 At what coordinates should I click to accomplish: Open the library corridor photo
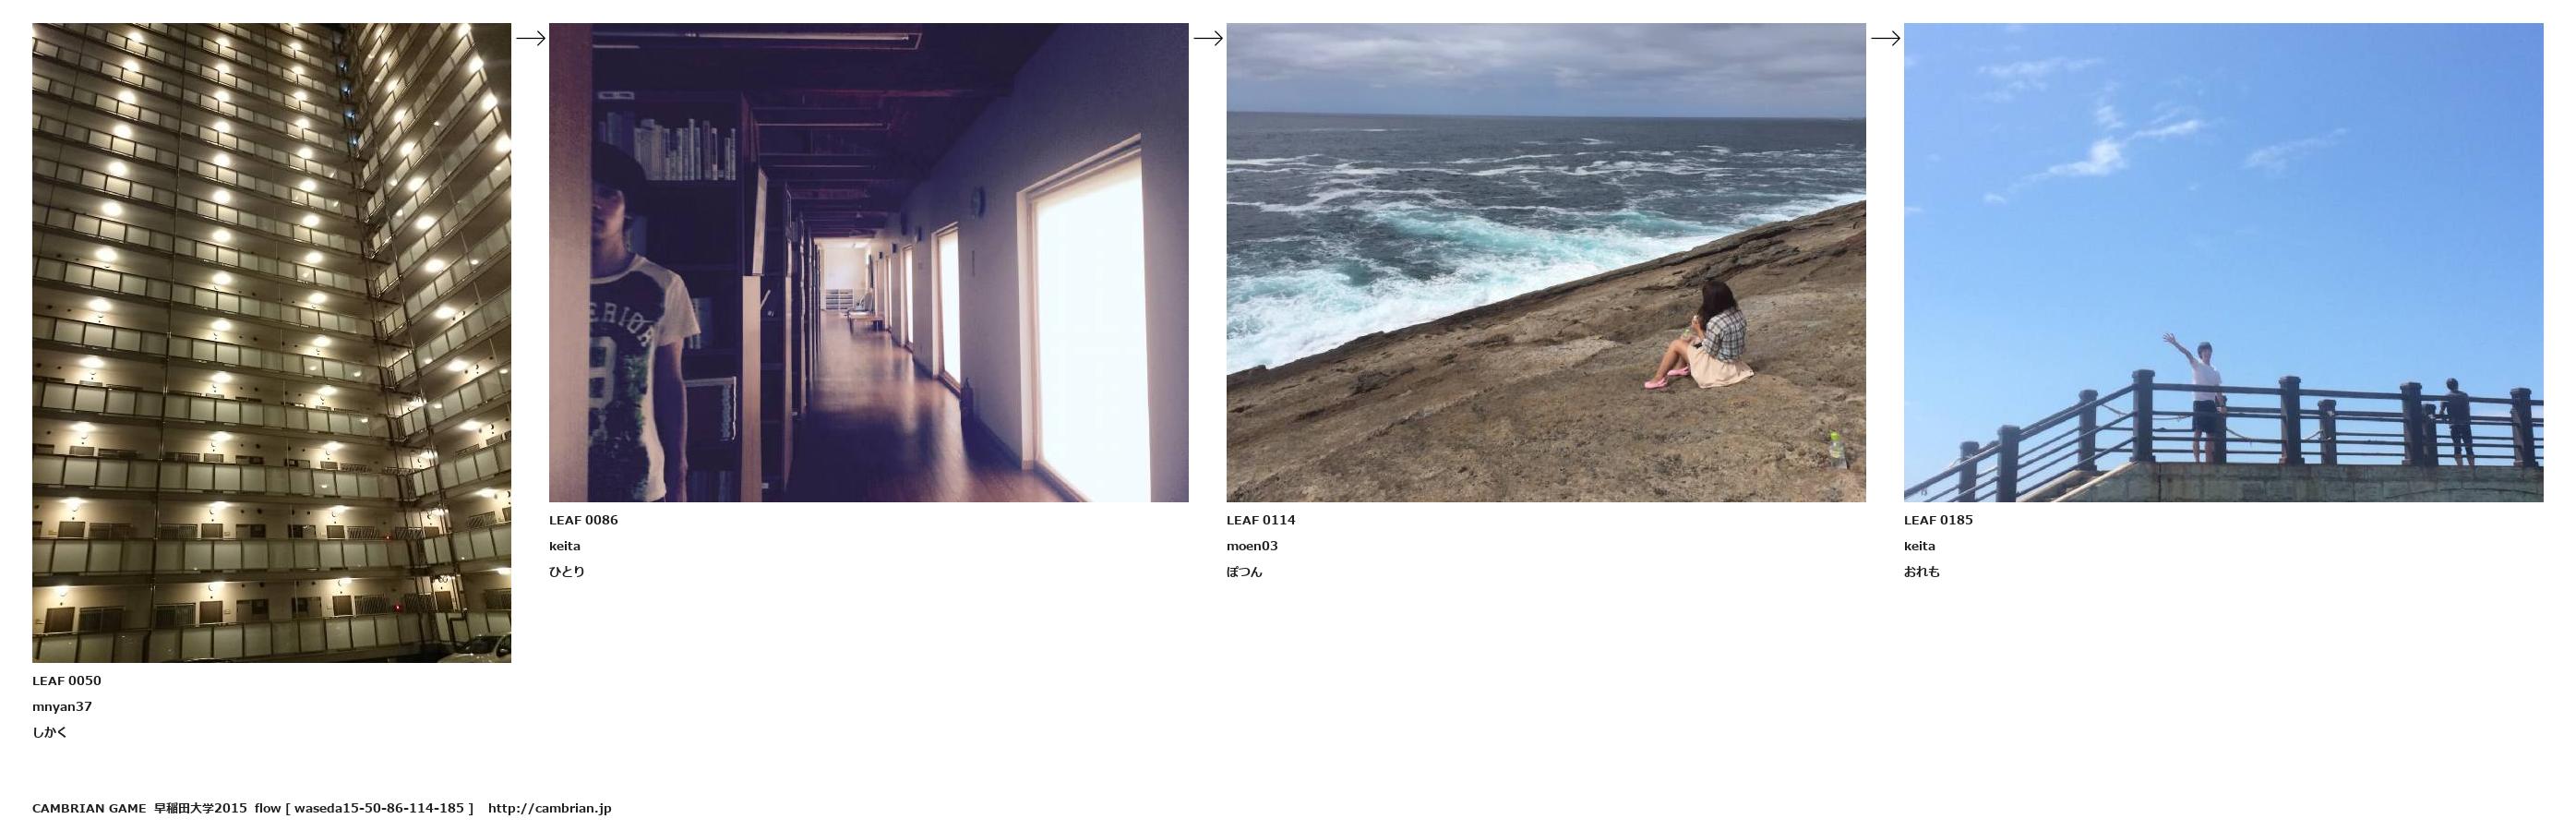tap(868, 262)
